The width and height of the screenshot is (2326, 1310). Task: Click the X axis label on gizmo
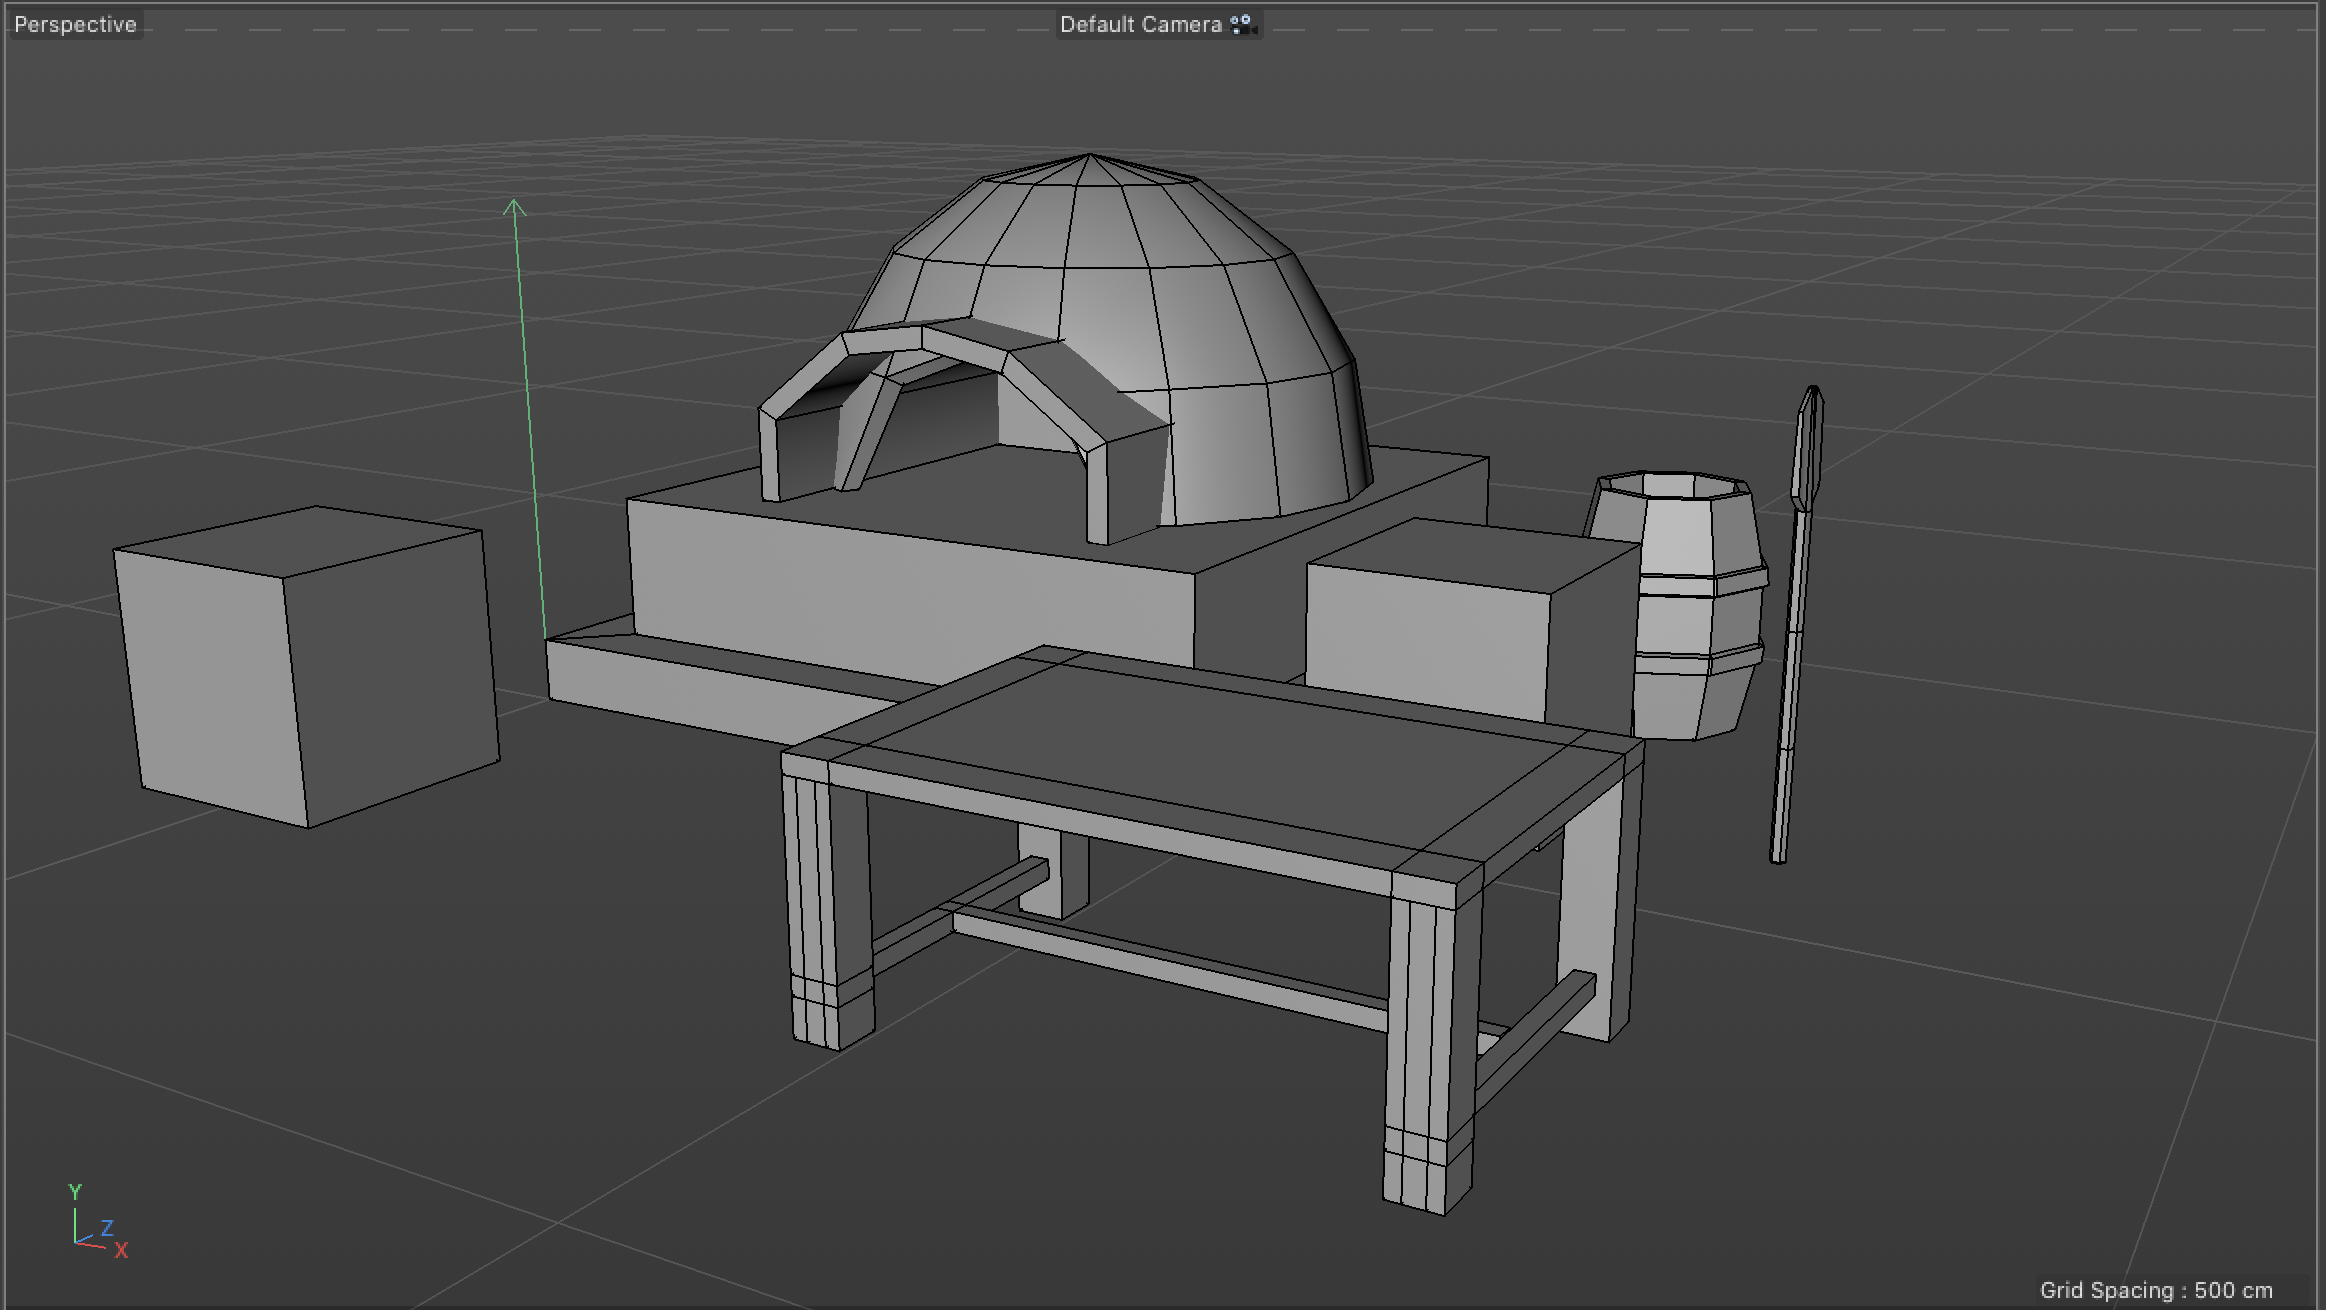[121, 1250]
